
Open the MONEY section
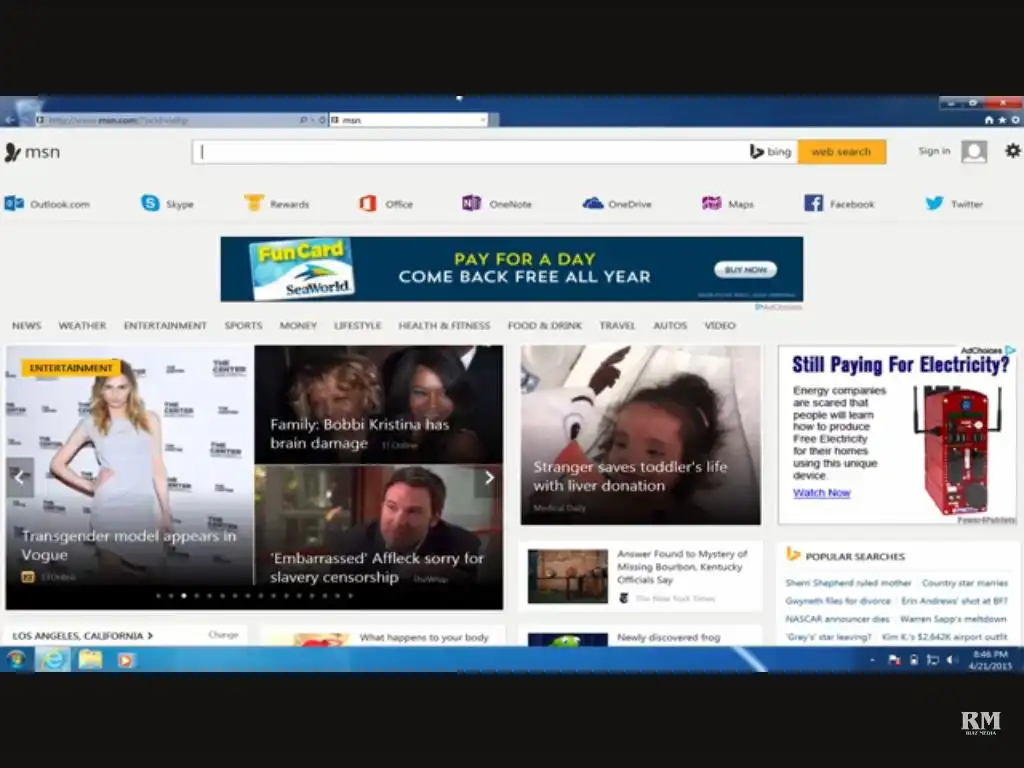(298, 325)
